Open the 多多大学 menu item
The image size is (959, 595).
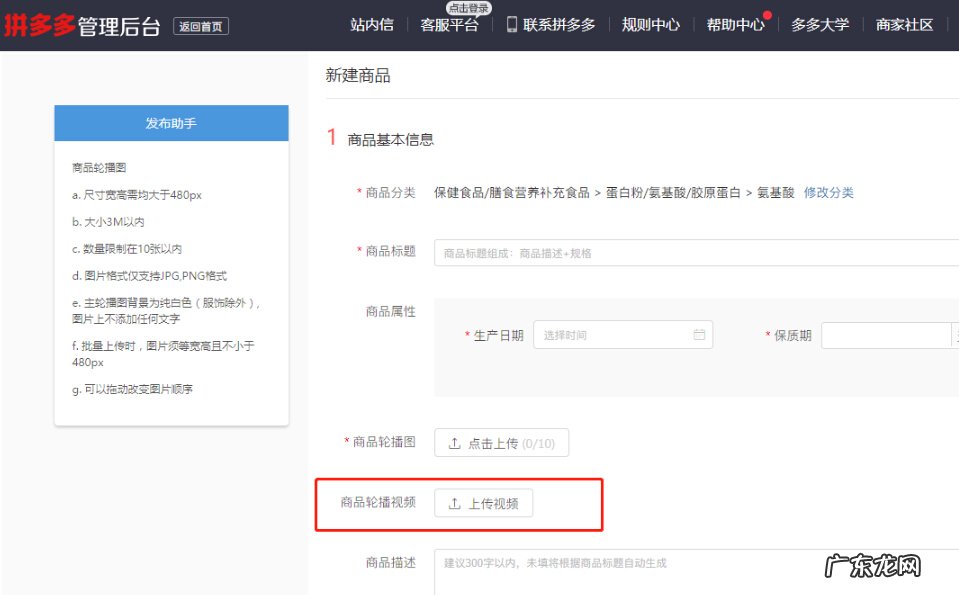click(819, 24)
